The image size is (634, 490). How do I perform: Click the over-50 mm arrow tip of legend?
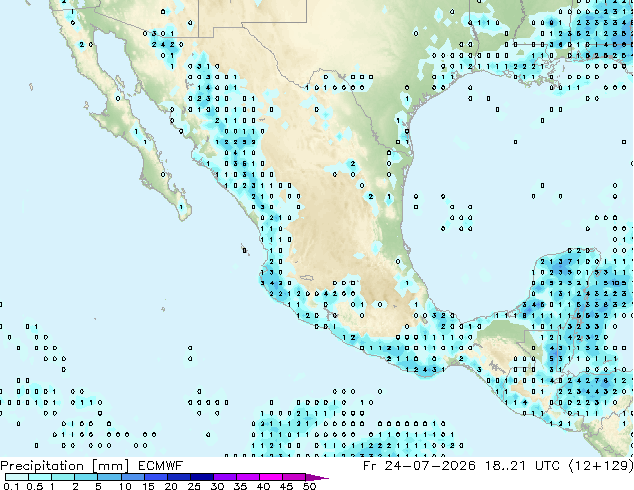click(x=317, y=477)
